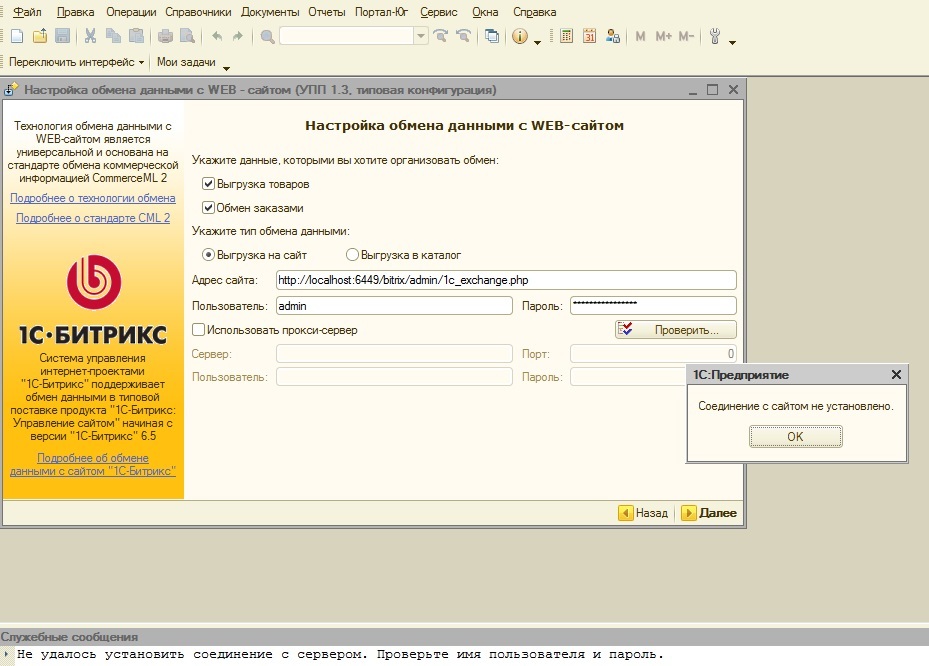Expand the search field dropdown arrow
The width and height of the screenshot is (929, 666).
421,36
